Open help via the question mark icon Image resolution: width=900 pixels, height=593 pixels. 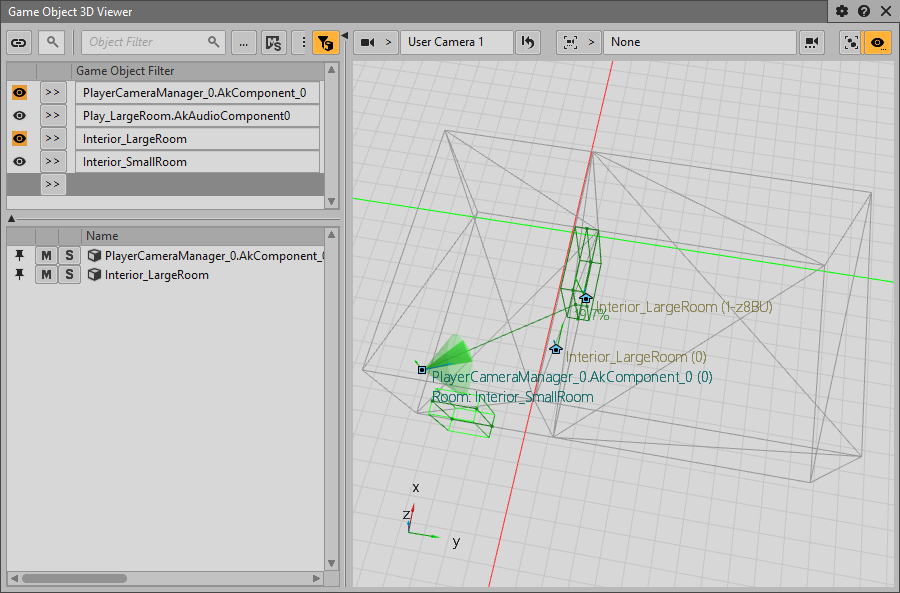tap(864, 11)
